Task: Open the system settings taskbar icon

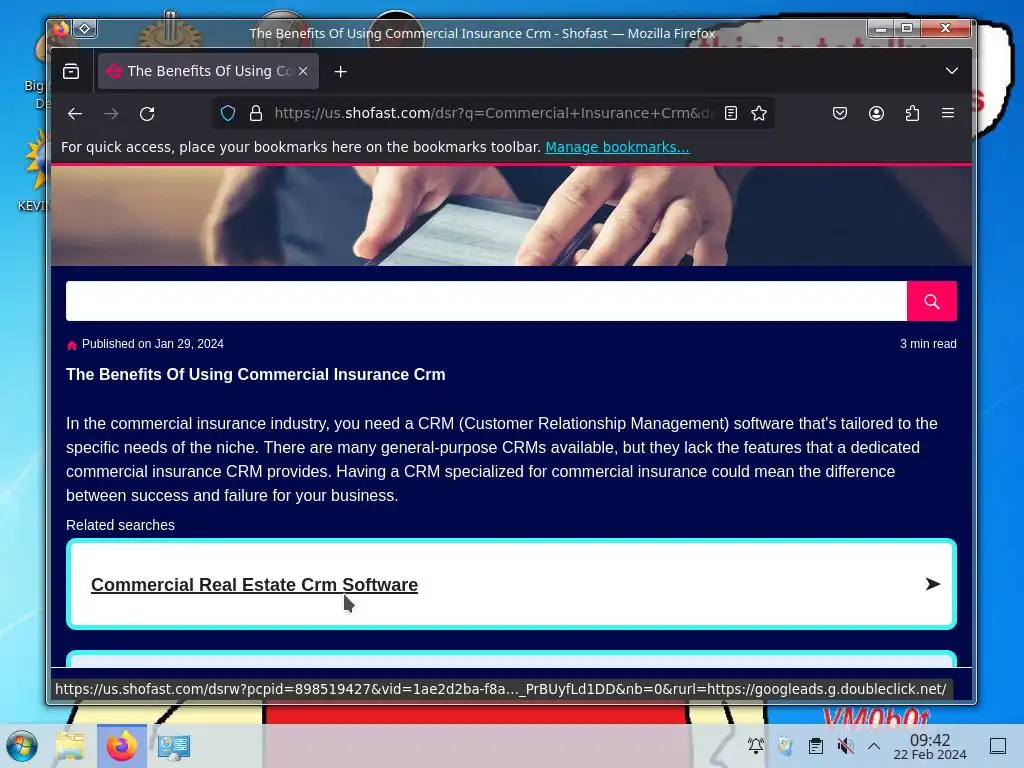Action: pos(174,746)
